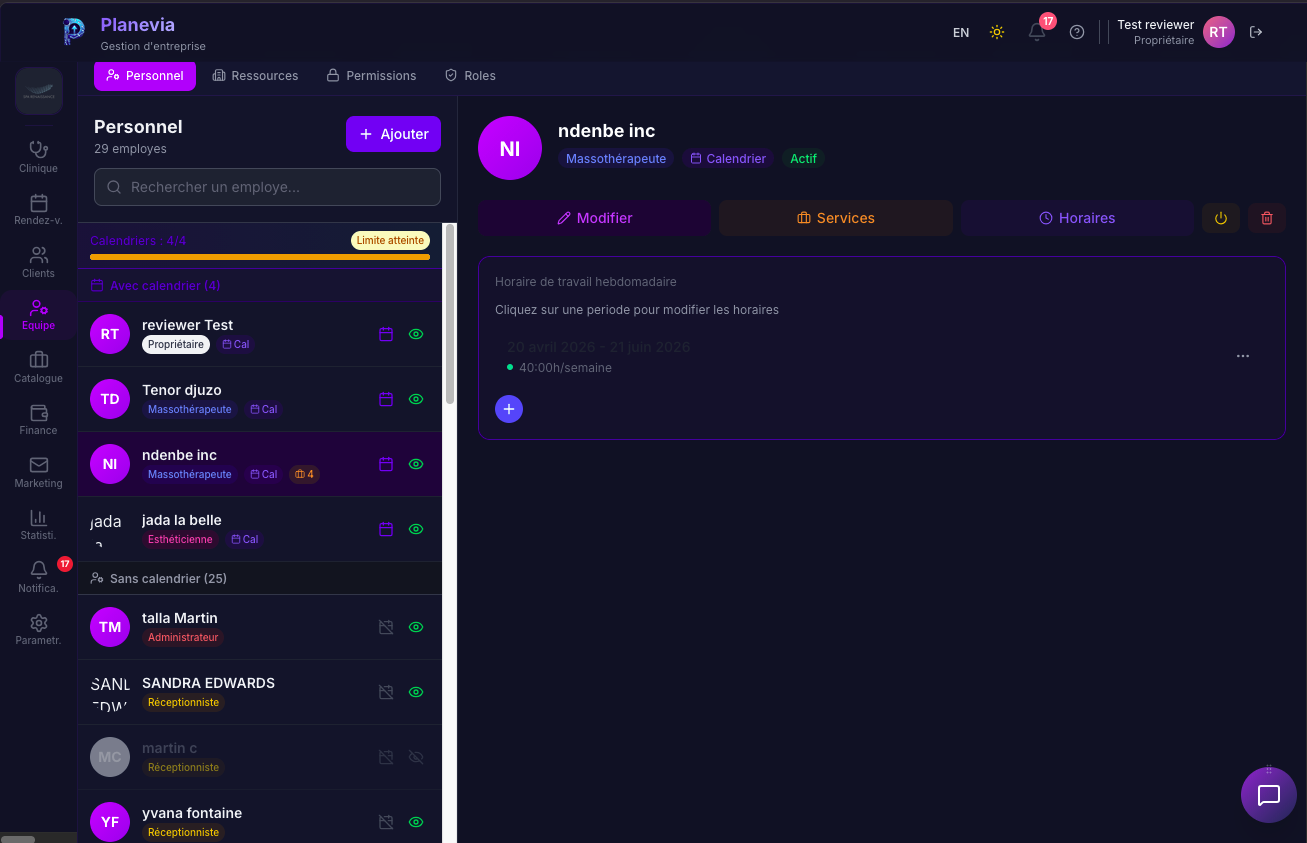Click the Ajouter employee button

click(x=393, y=134)
